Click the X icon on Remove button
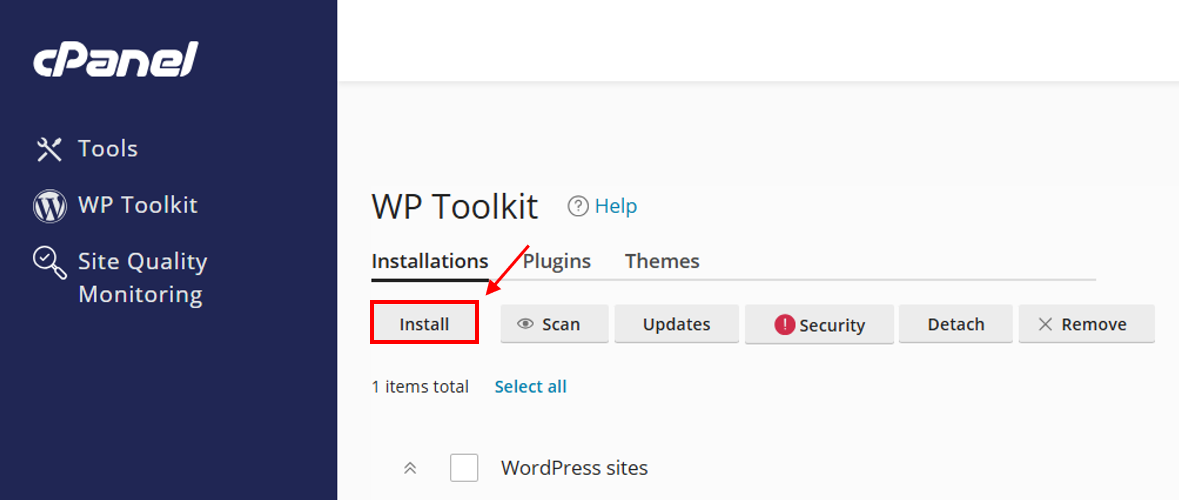1179x500 pixels. (1045, 324)
